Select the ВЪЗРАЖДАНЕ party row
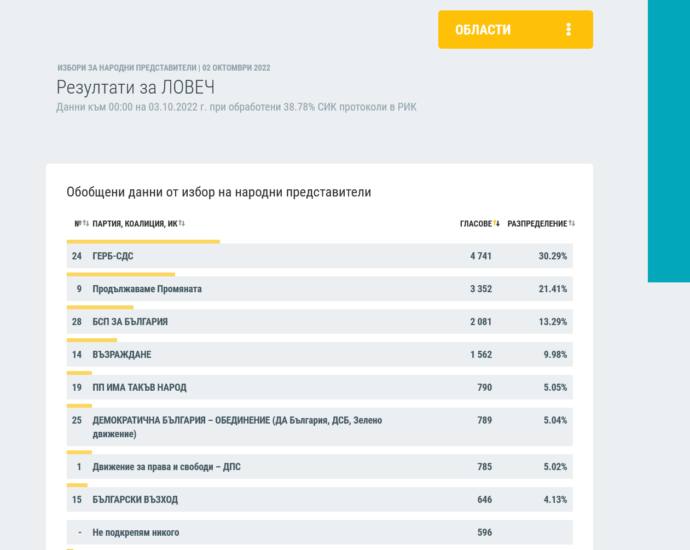The height and width of the screenshot is (550, 690). point(319,355)
